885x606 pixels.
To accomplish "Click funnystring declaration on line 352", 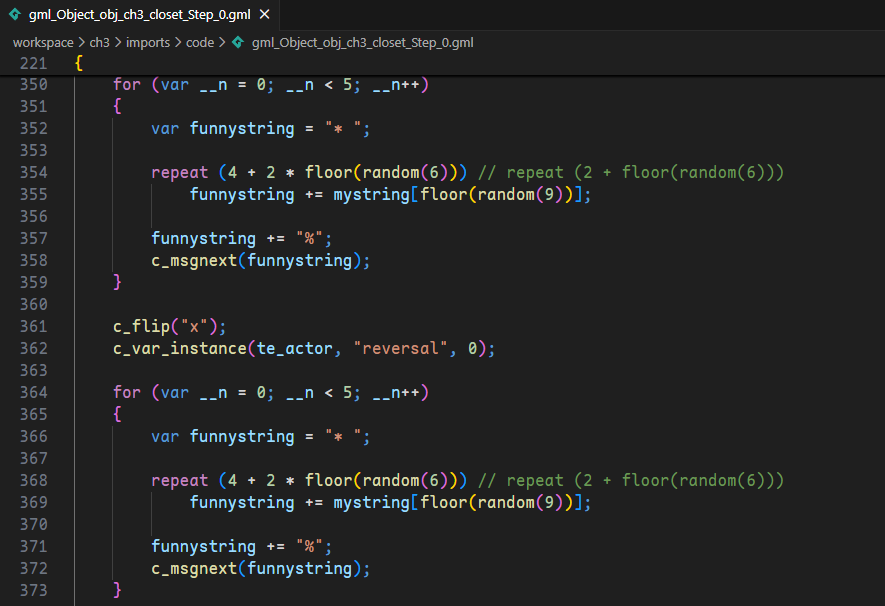I will (x=242, y=129).
